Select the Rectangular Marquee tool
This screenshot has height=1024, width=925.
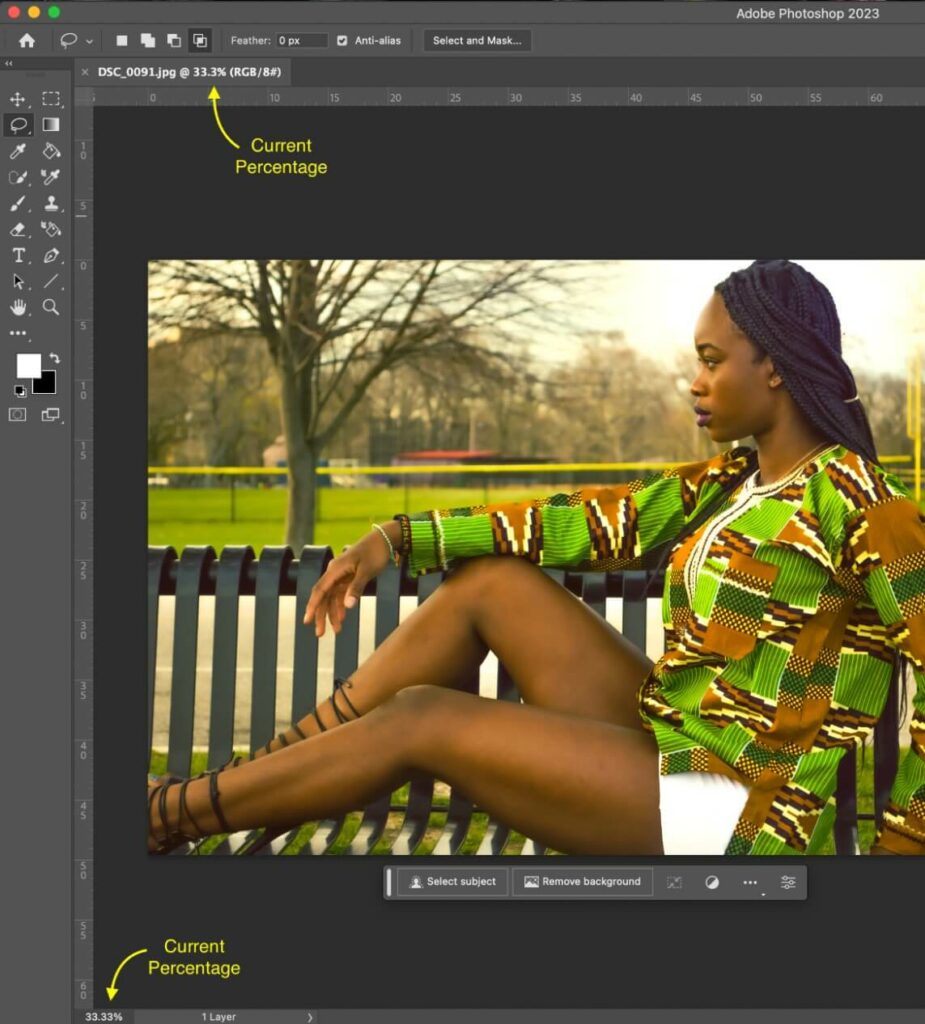pyautogui.click(x=51, y=99)
